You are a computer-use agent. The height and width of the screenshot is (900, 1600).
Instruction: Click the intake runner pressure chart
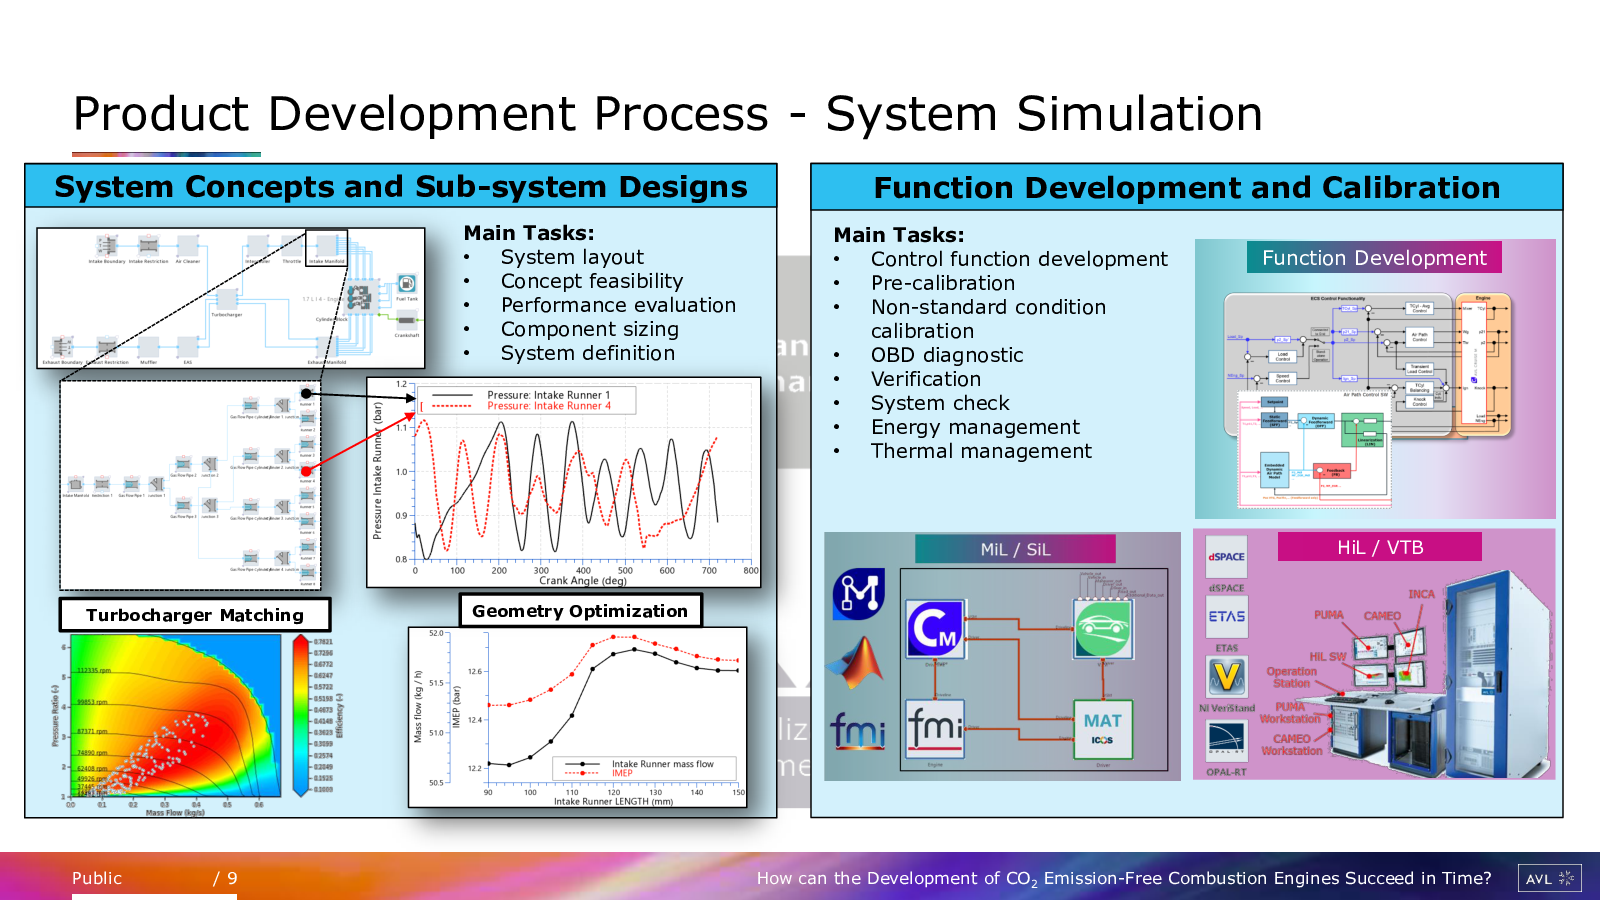point(564,482)
